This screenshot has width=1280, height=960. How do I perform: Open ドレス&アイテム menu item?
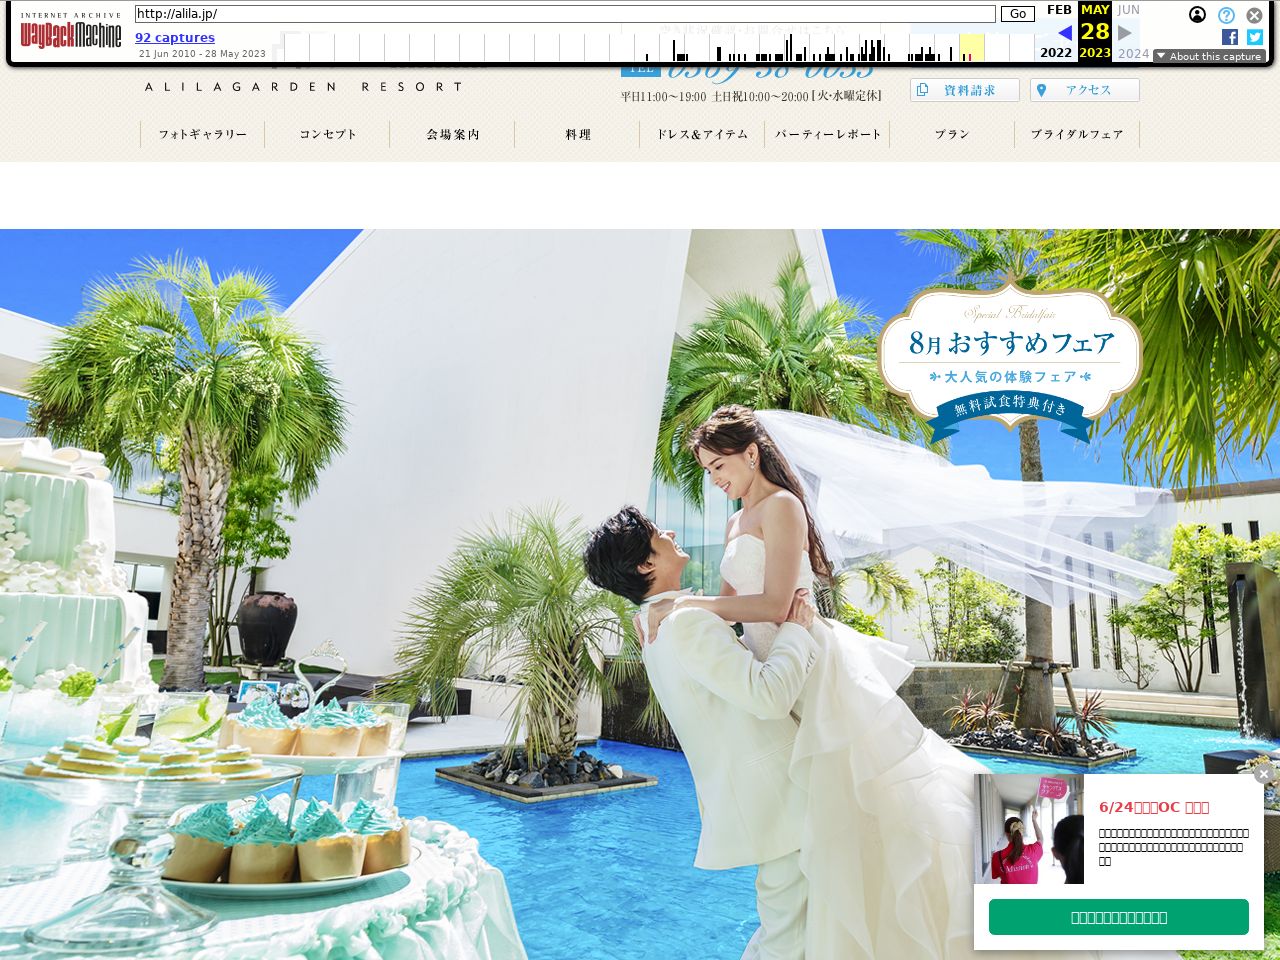coord(703,134)
